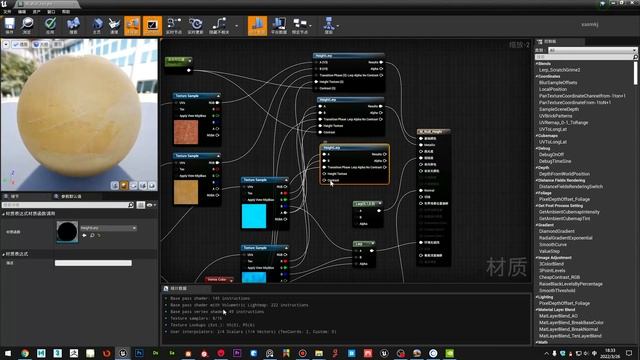
Task: Open Unreal Engine app in Windows taskbar
Action: point(122,353)
